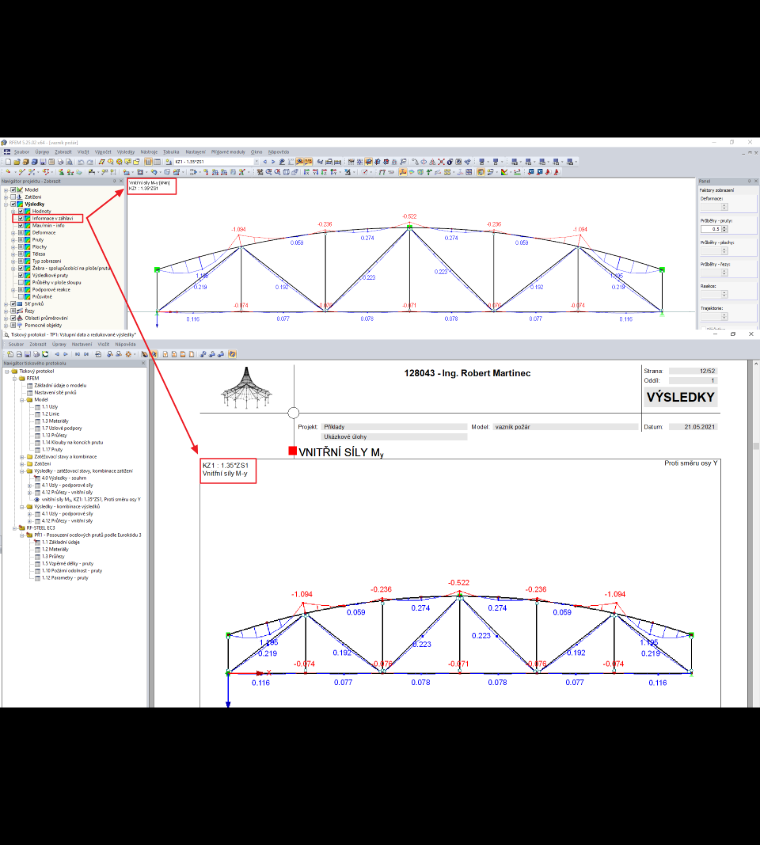Toggle the Max/min - info checkbox
760x845 pixels.
[20, 225]
